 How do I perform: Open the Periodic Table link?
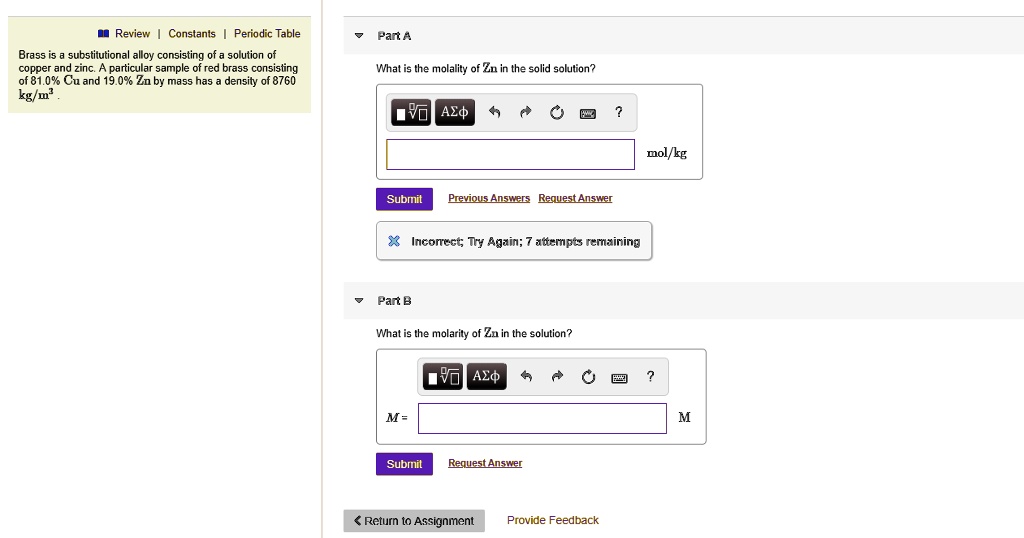267,34
